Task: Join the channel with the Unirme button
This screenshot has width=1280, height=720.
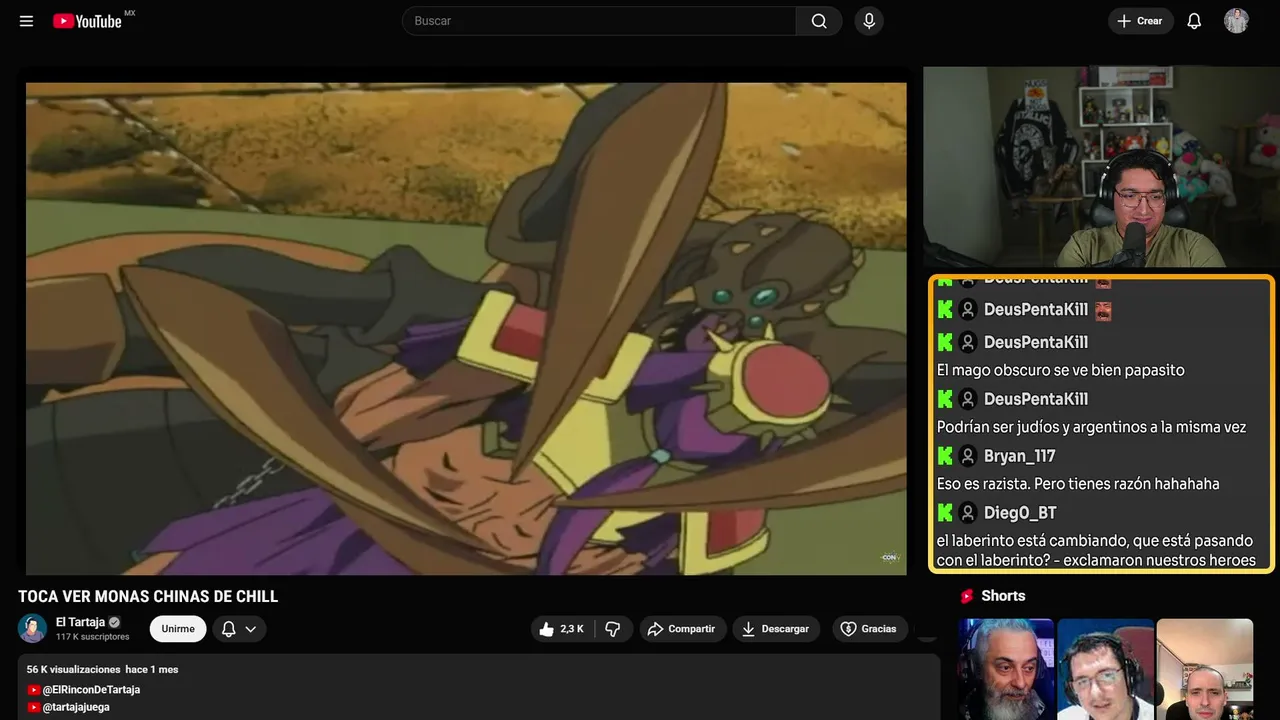Action: (178, 629)
